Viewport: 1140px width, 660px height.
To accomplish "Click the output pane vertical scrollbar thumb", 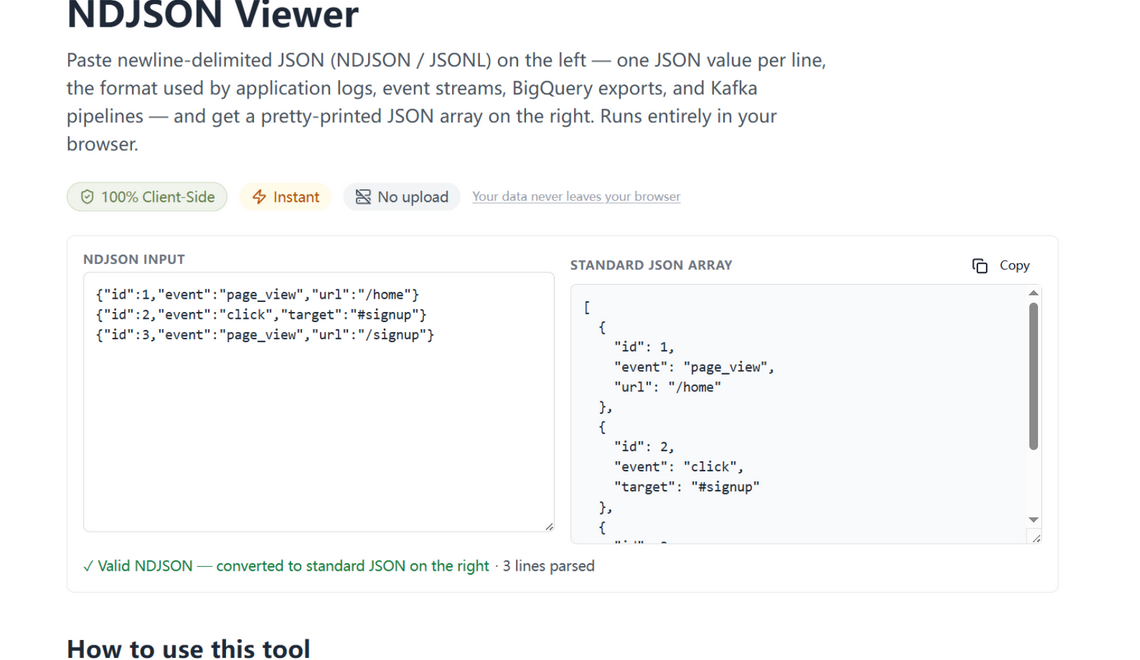I will (1033, 377).
